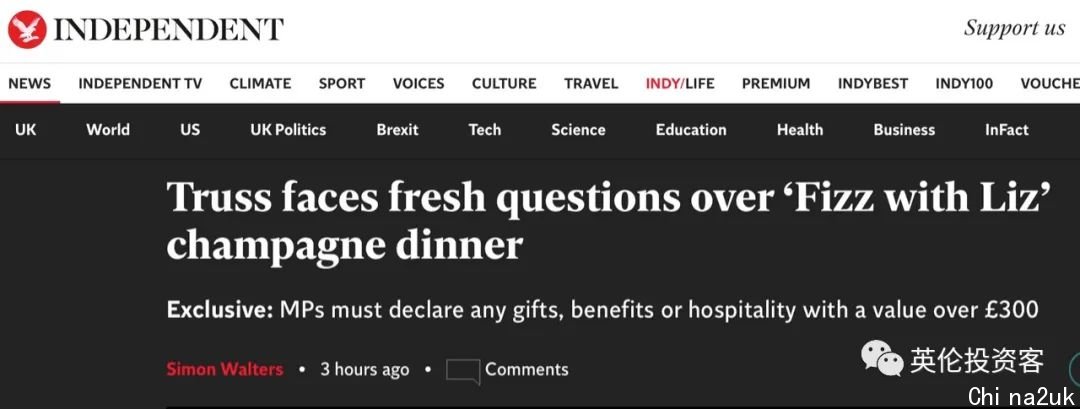Open the Brexit sub-section
Image resolution: width=1080 pixels, height=409 pixels.
point(397,129)
